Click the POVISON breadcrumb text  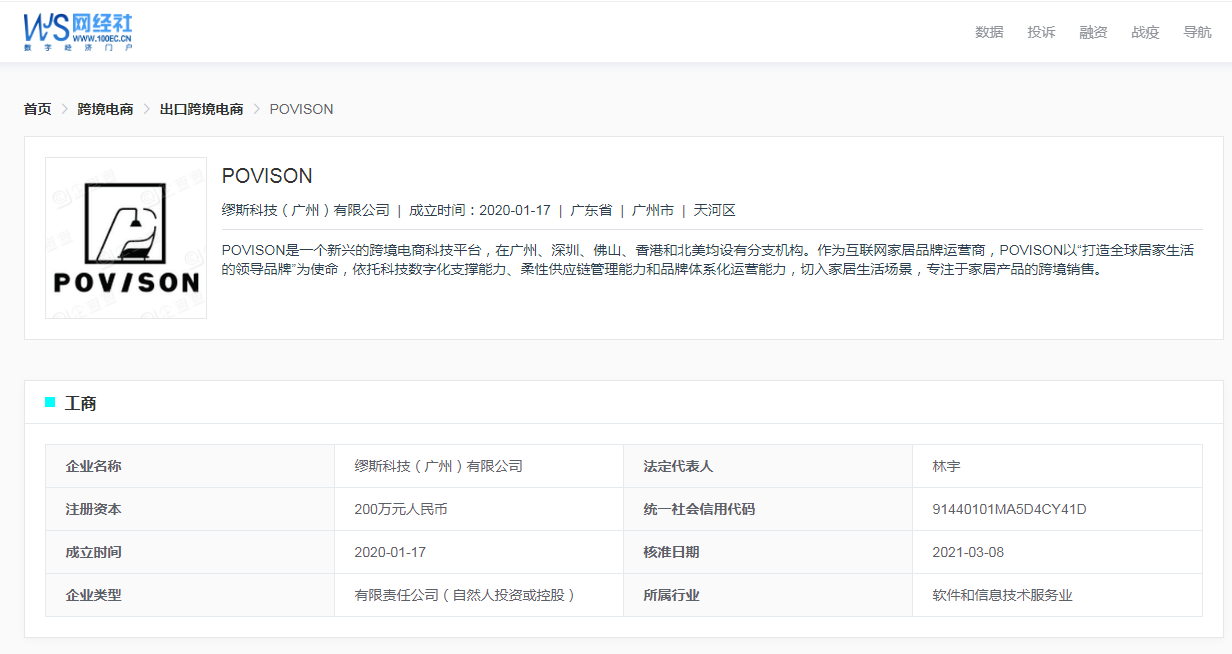point(302,109)
